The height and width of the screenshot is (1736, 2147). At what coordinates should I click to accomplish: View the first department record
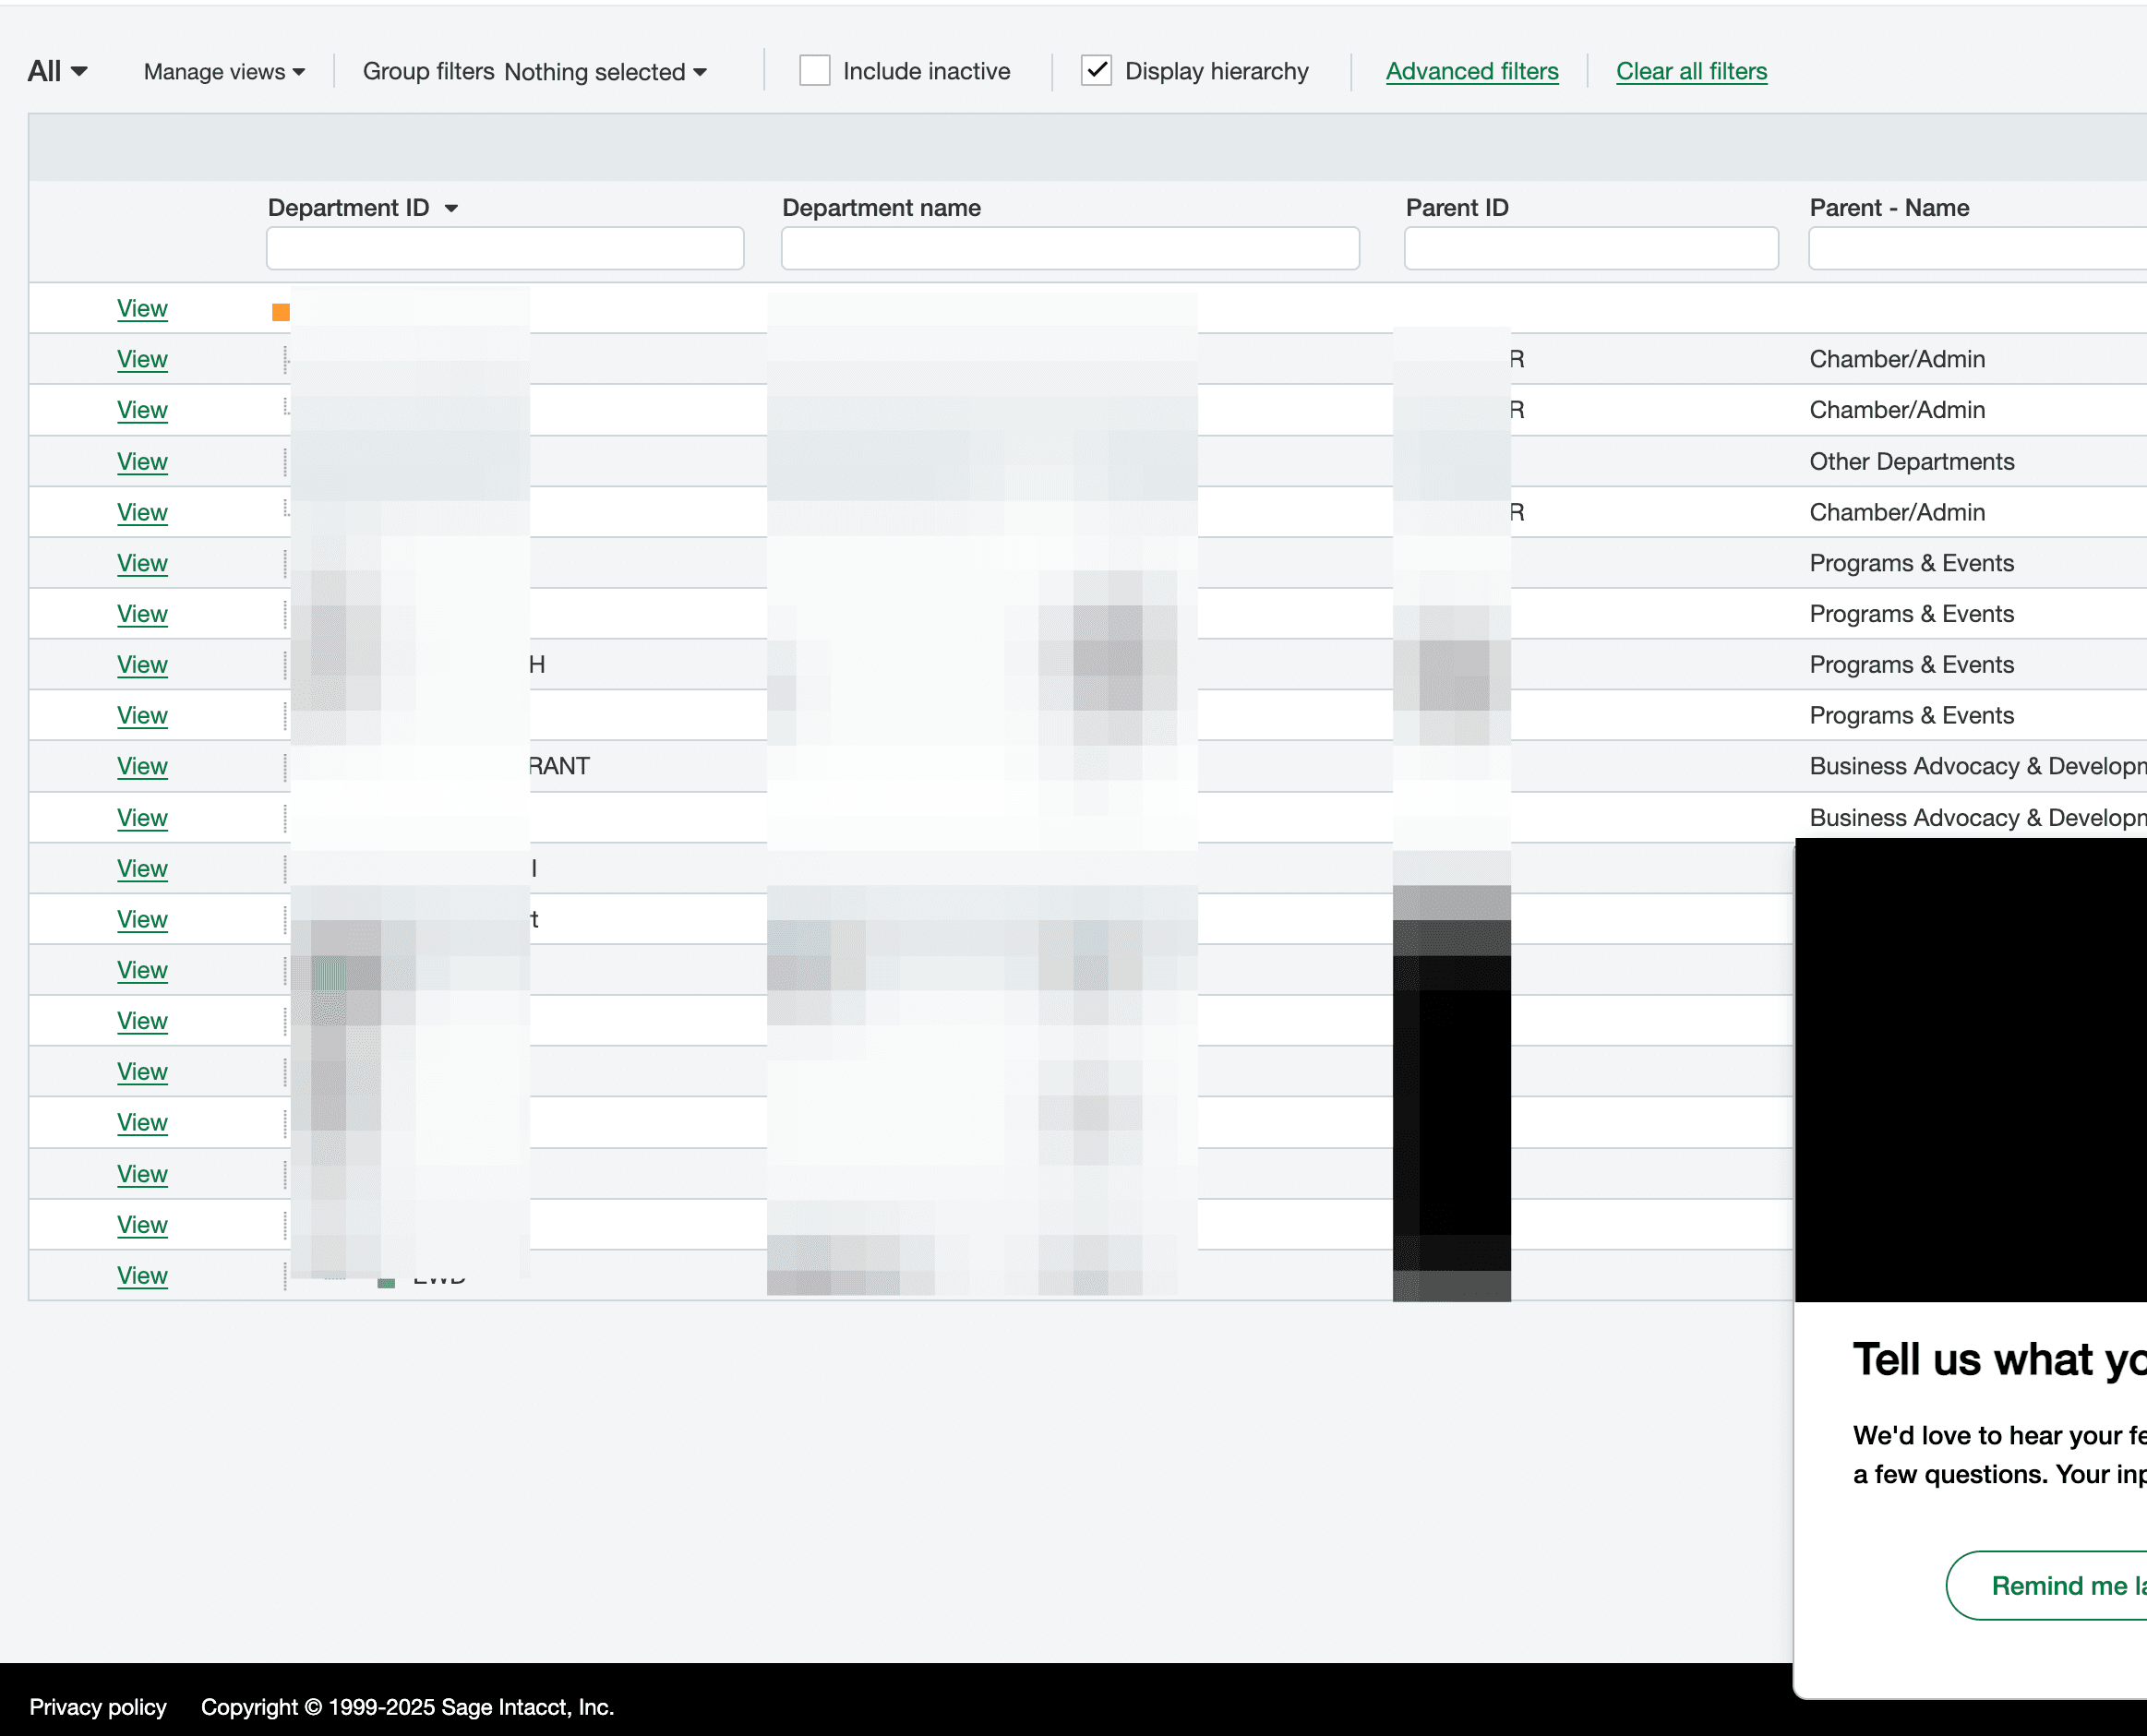point(142,308)
